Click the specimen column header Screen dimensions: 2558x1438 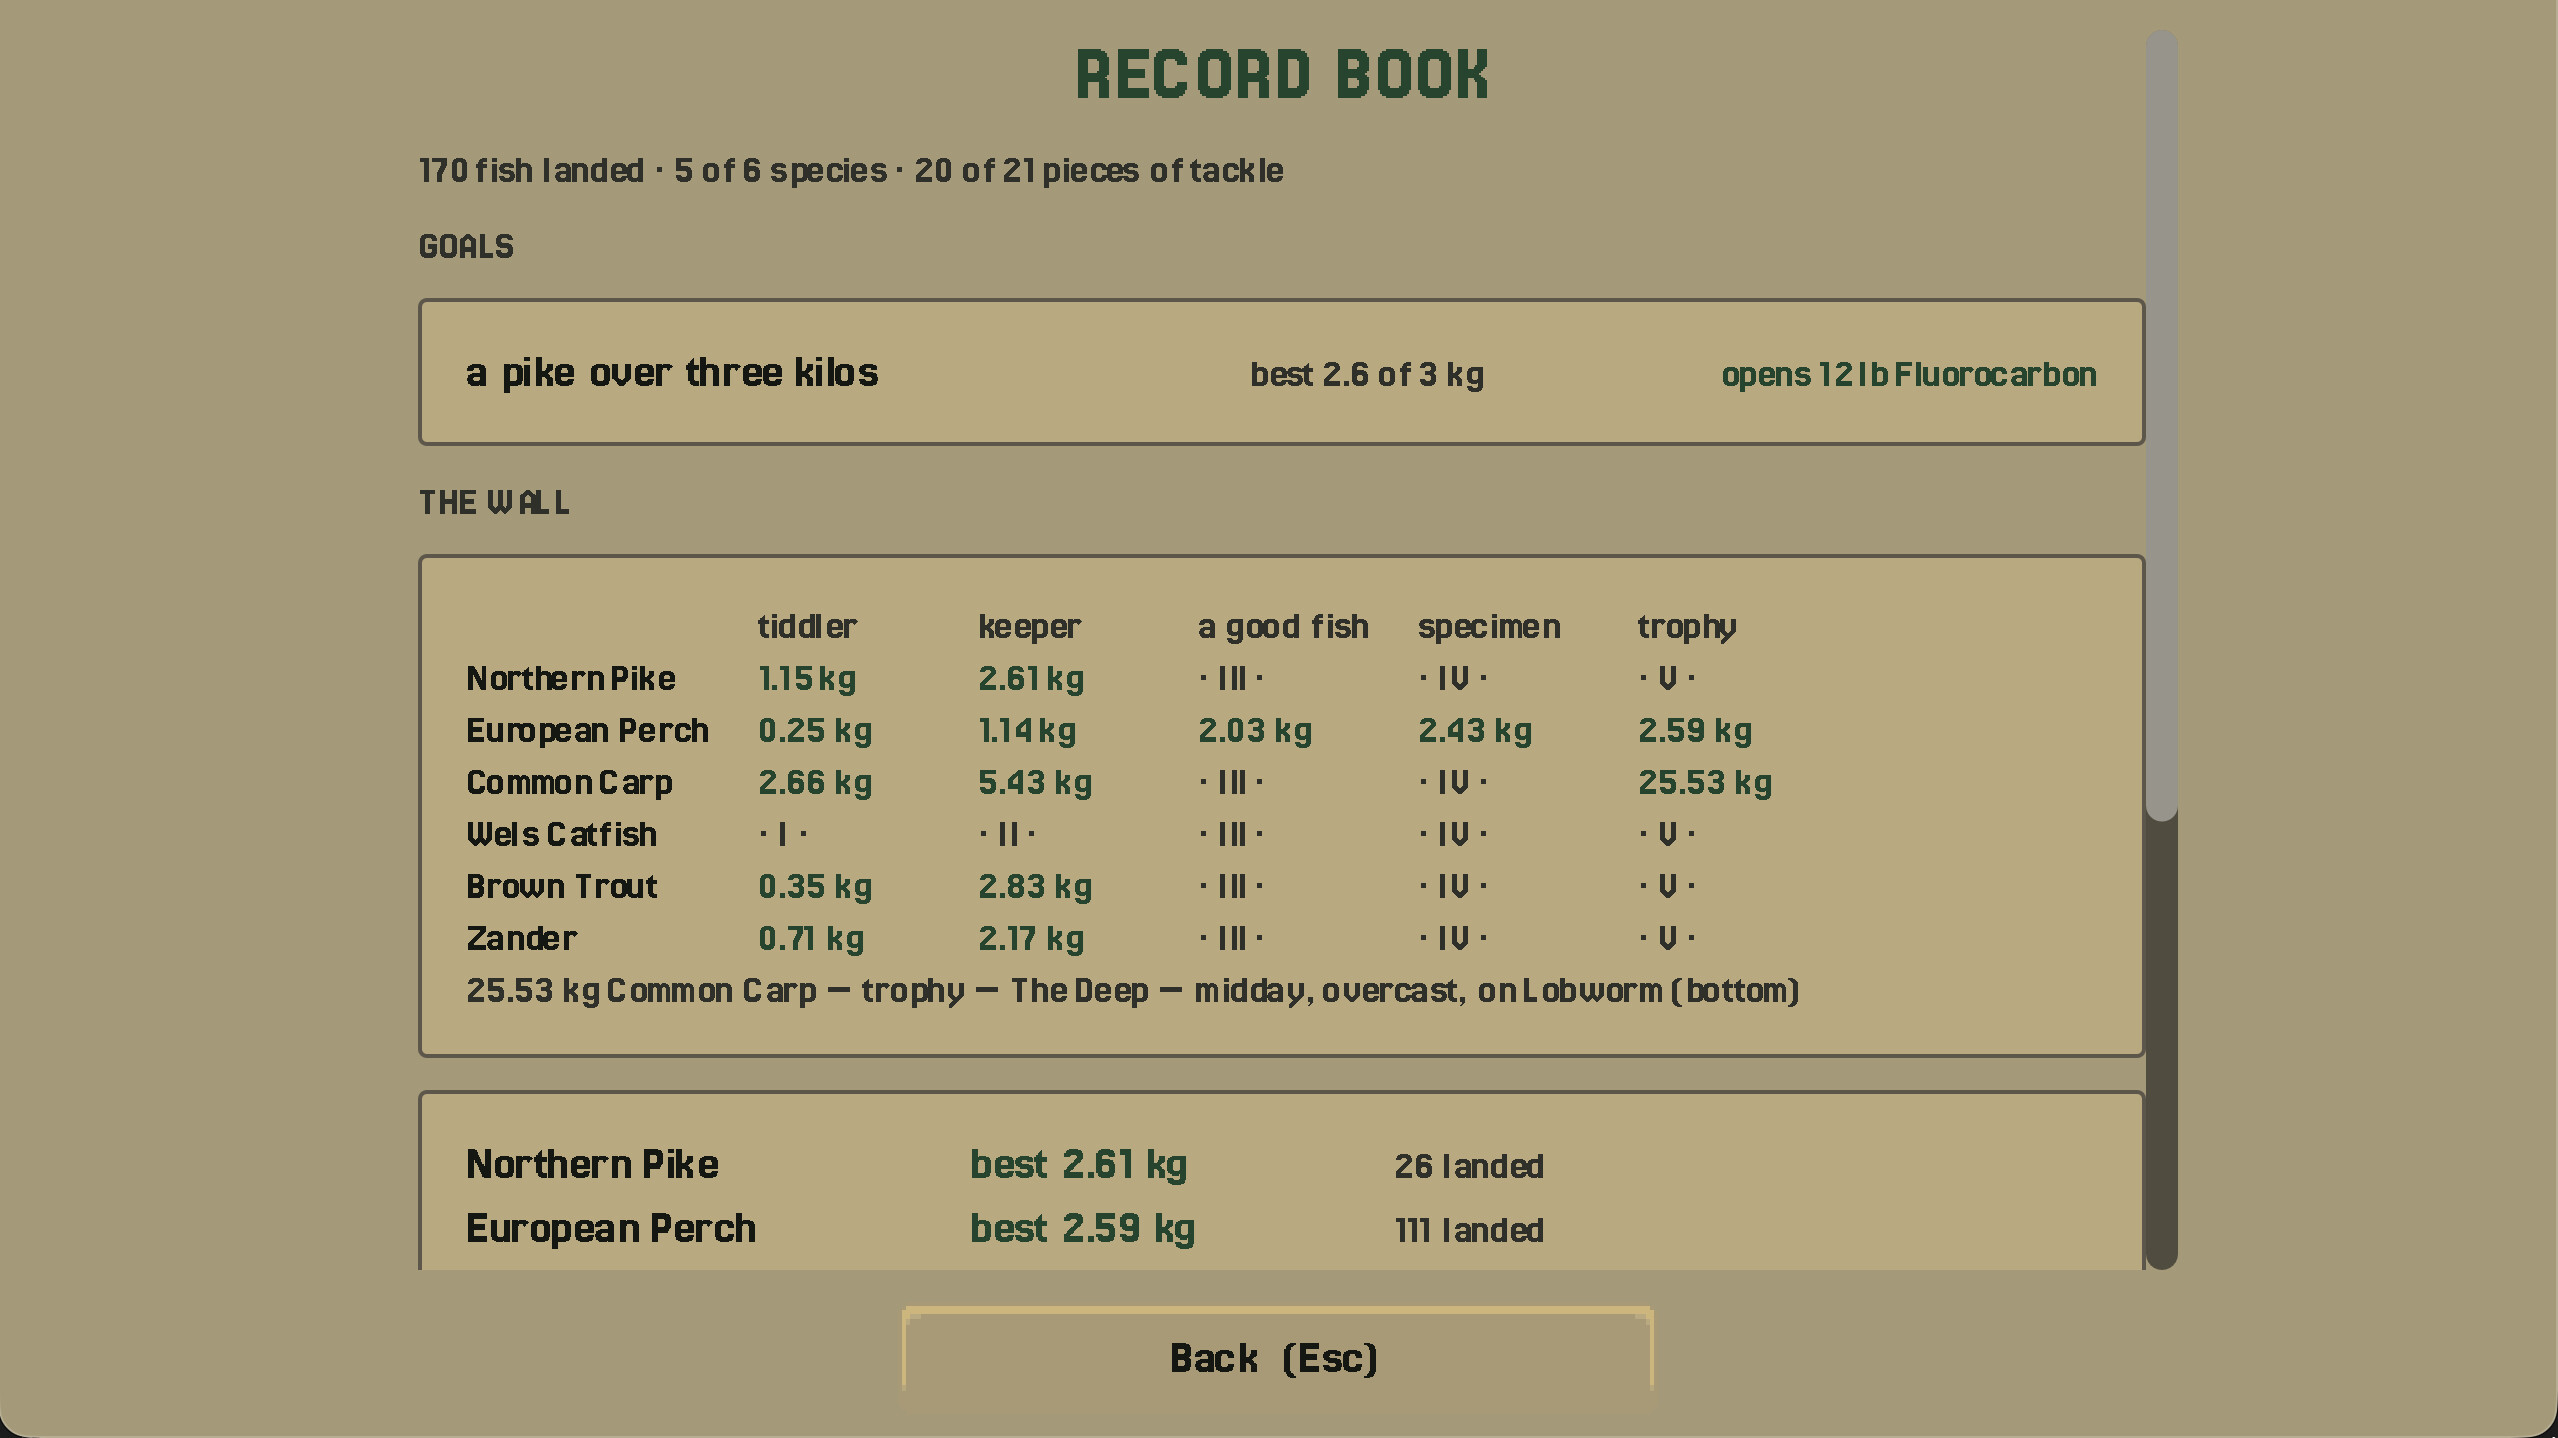1488,627
